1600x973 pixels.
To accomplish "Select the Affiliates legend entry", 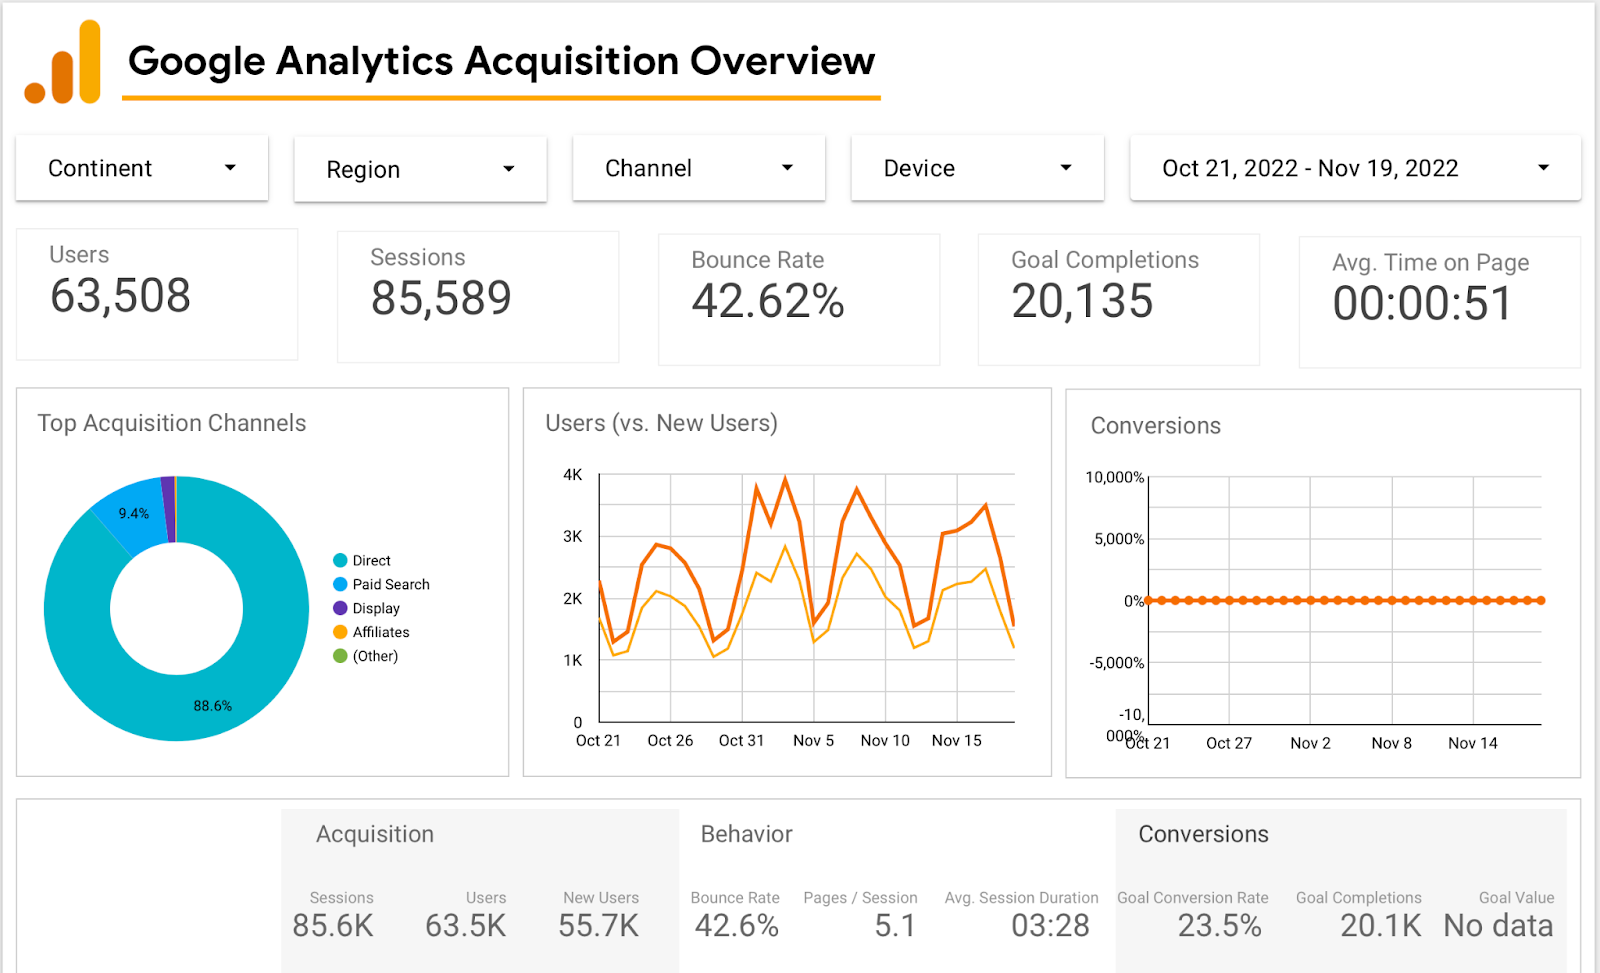I will click(x=381, y=632).
